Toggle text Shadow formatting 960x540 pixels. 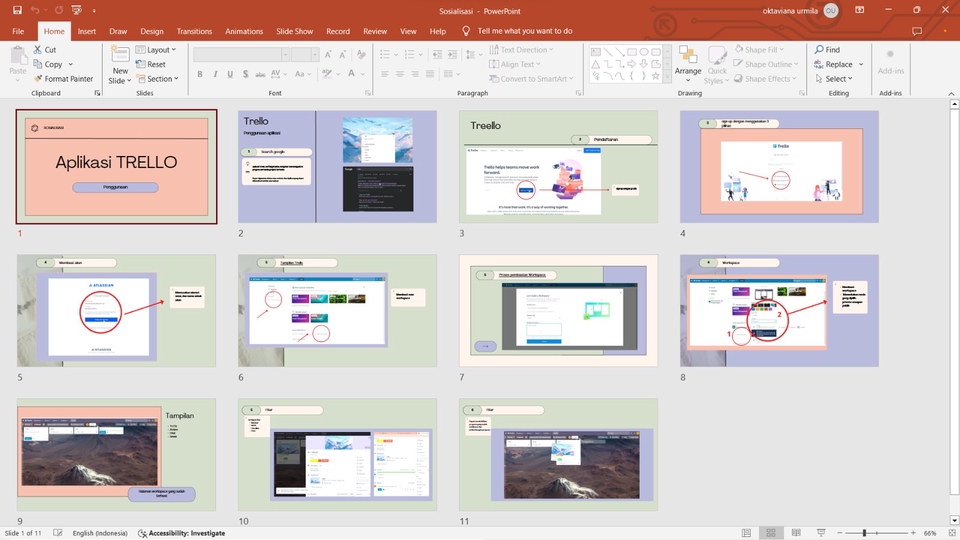[246, 74]
